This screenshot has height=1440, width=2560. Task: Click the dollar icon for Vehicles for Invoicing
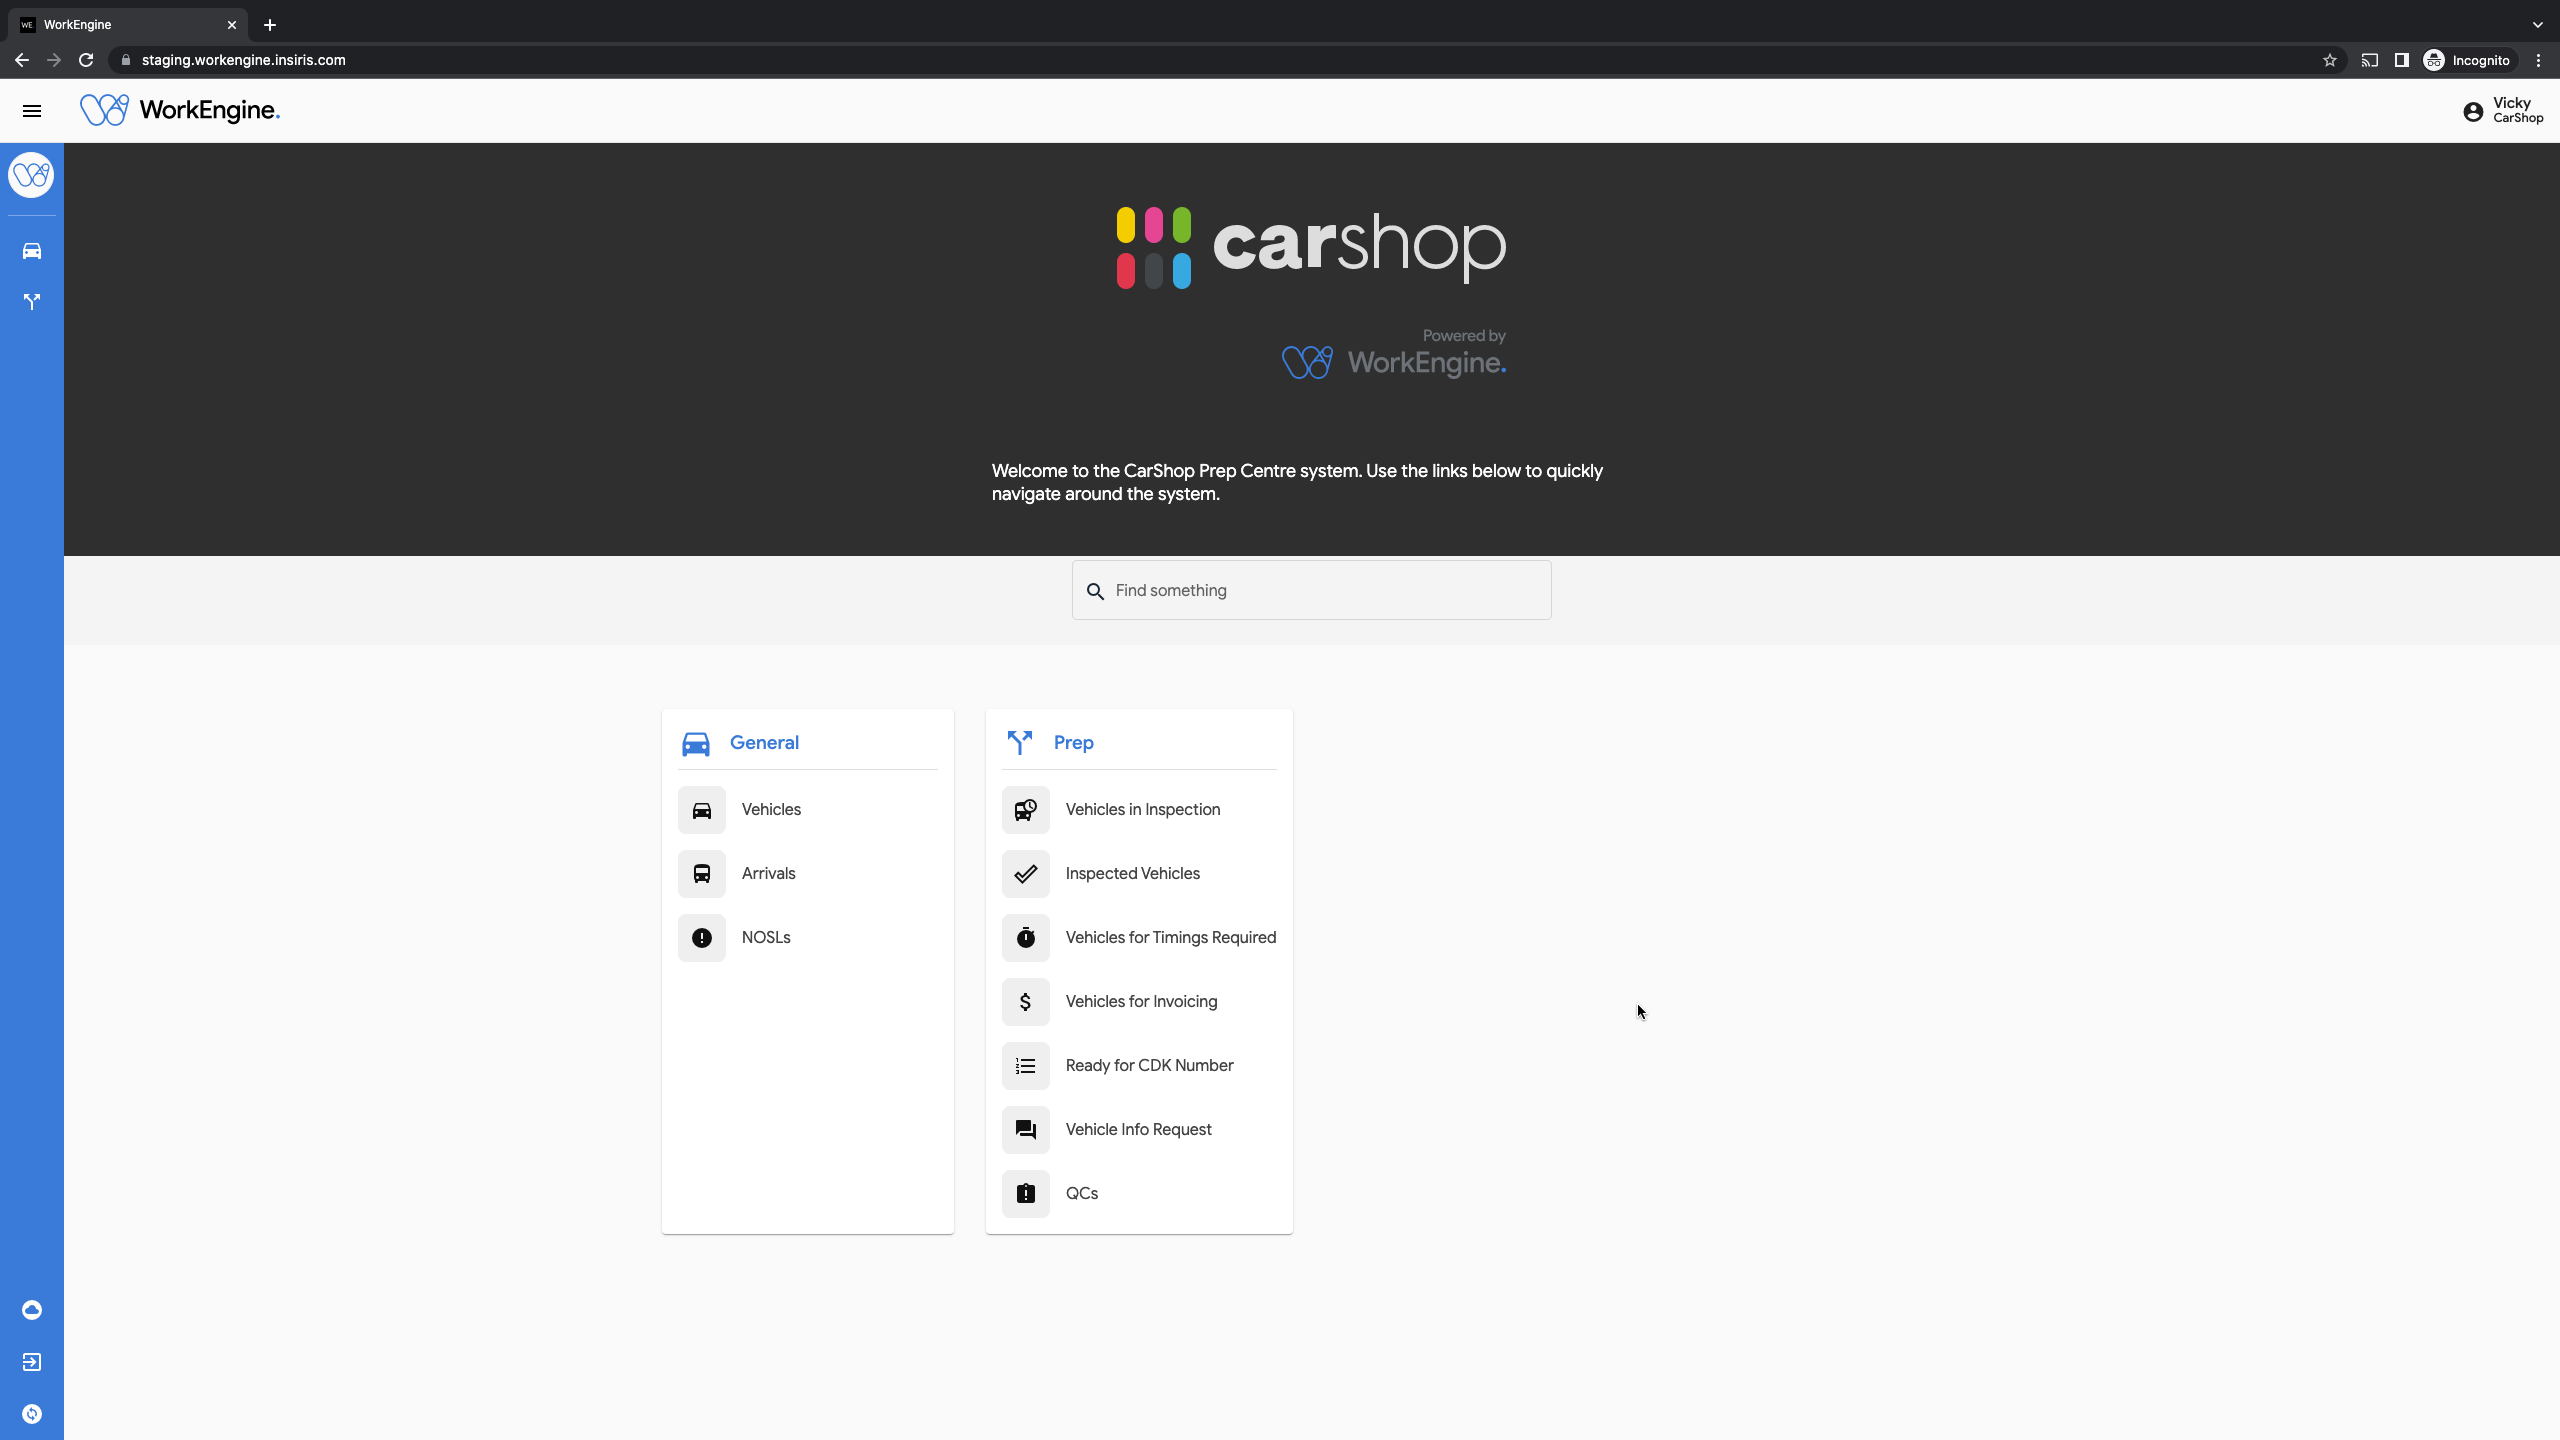pos(1025,1002)
